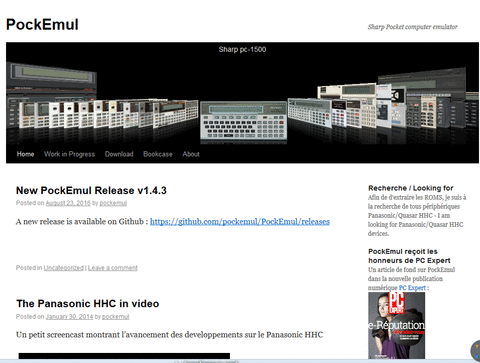Viewport: 480px width, 363px height.
Task: Open The Panasonic HHC in video post
Action: (88, 304)
